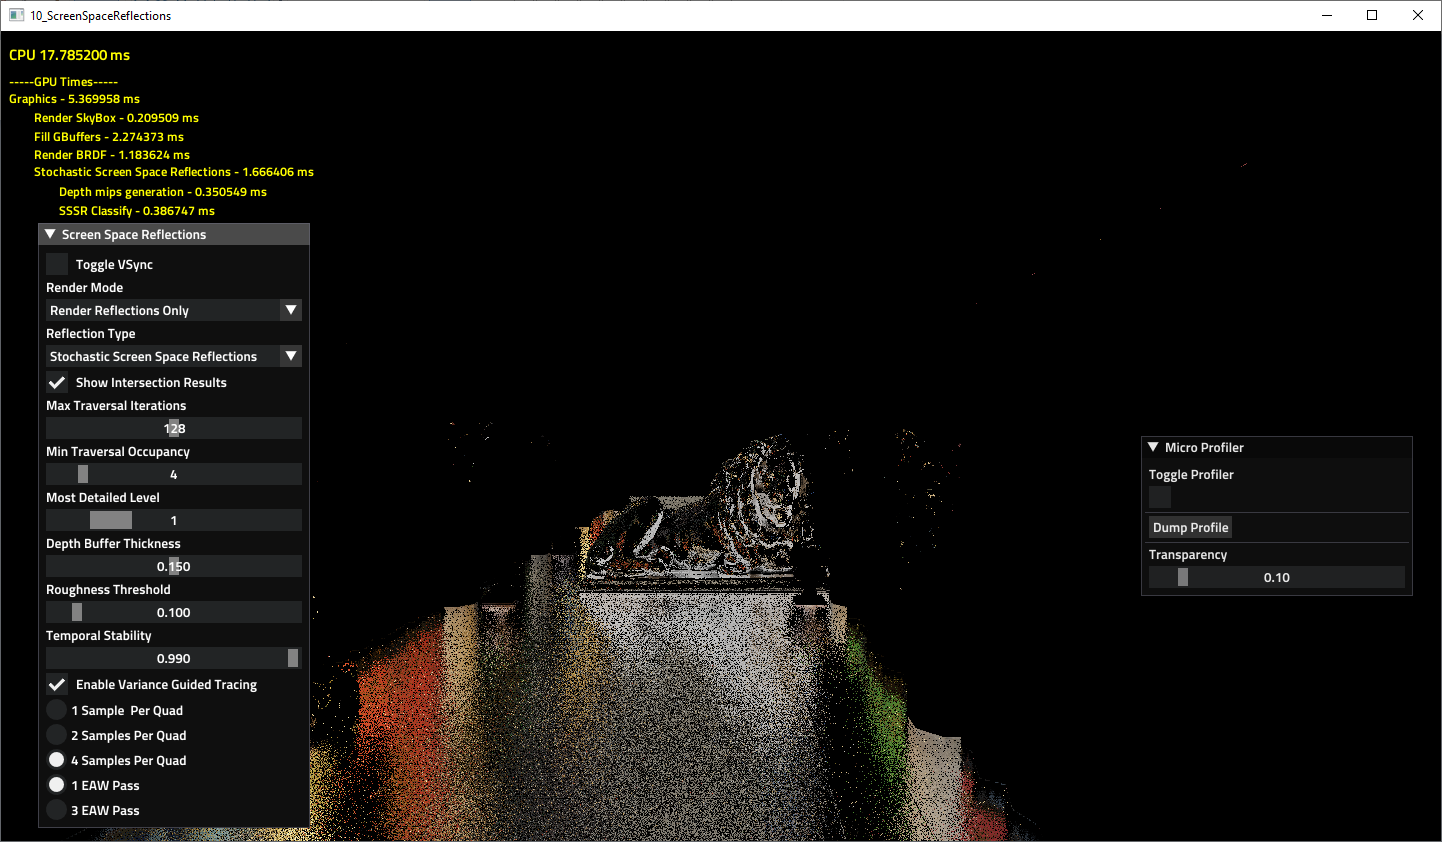Disable Enable Variance Guided Tracing
1442x842 pixels.
click(x=56, y=684)
